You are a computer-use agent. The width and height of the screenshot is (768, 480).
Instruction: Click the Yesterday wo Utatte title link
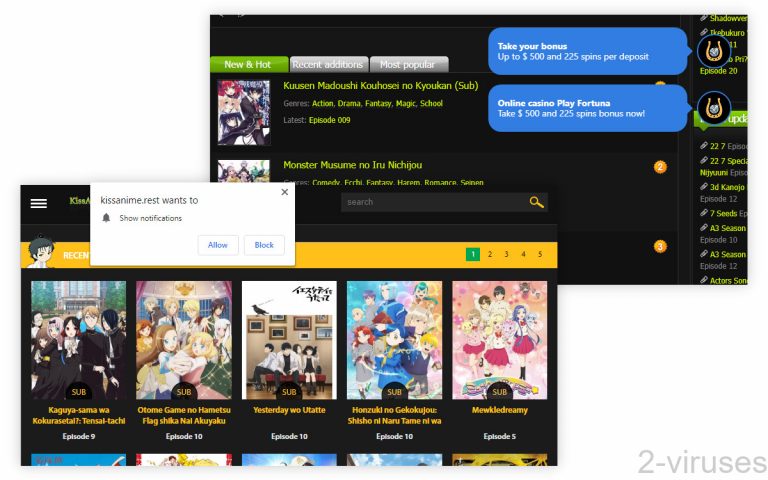(x=289, y=410)
